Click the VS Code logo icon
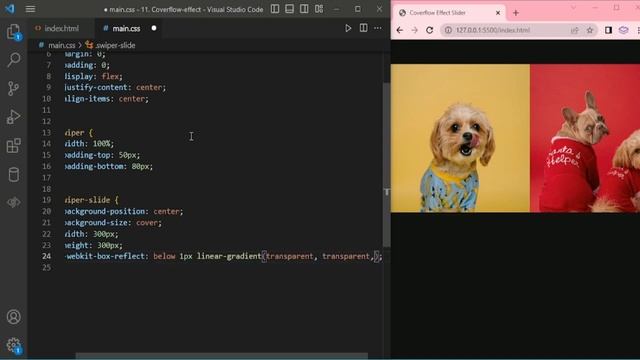Viewport: 640px width, 360px height. pos(9,9)
